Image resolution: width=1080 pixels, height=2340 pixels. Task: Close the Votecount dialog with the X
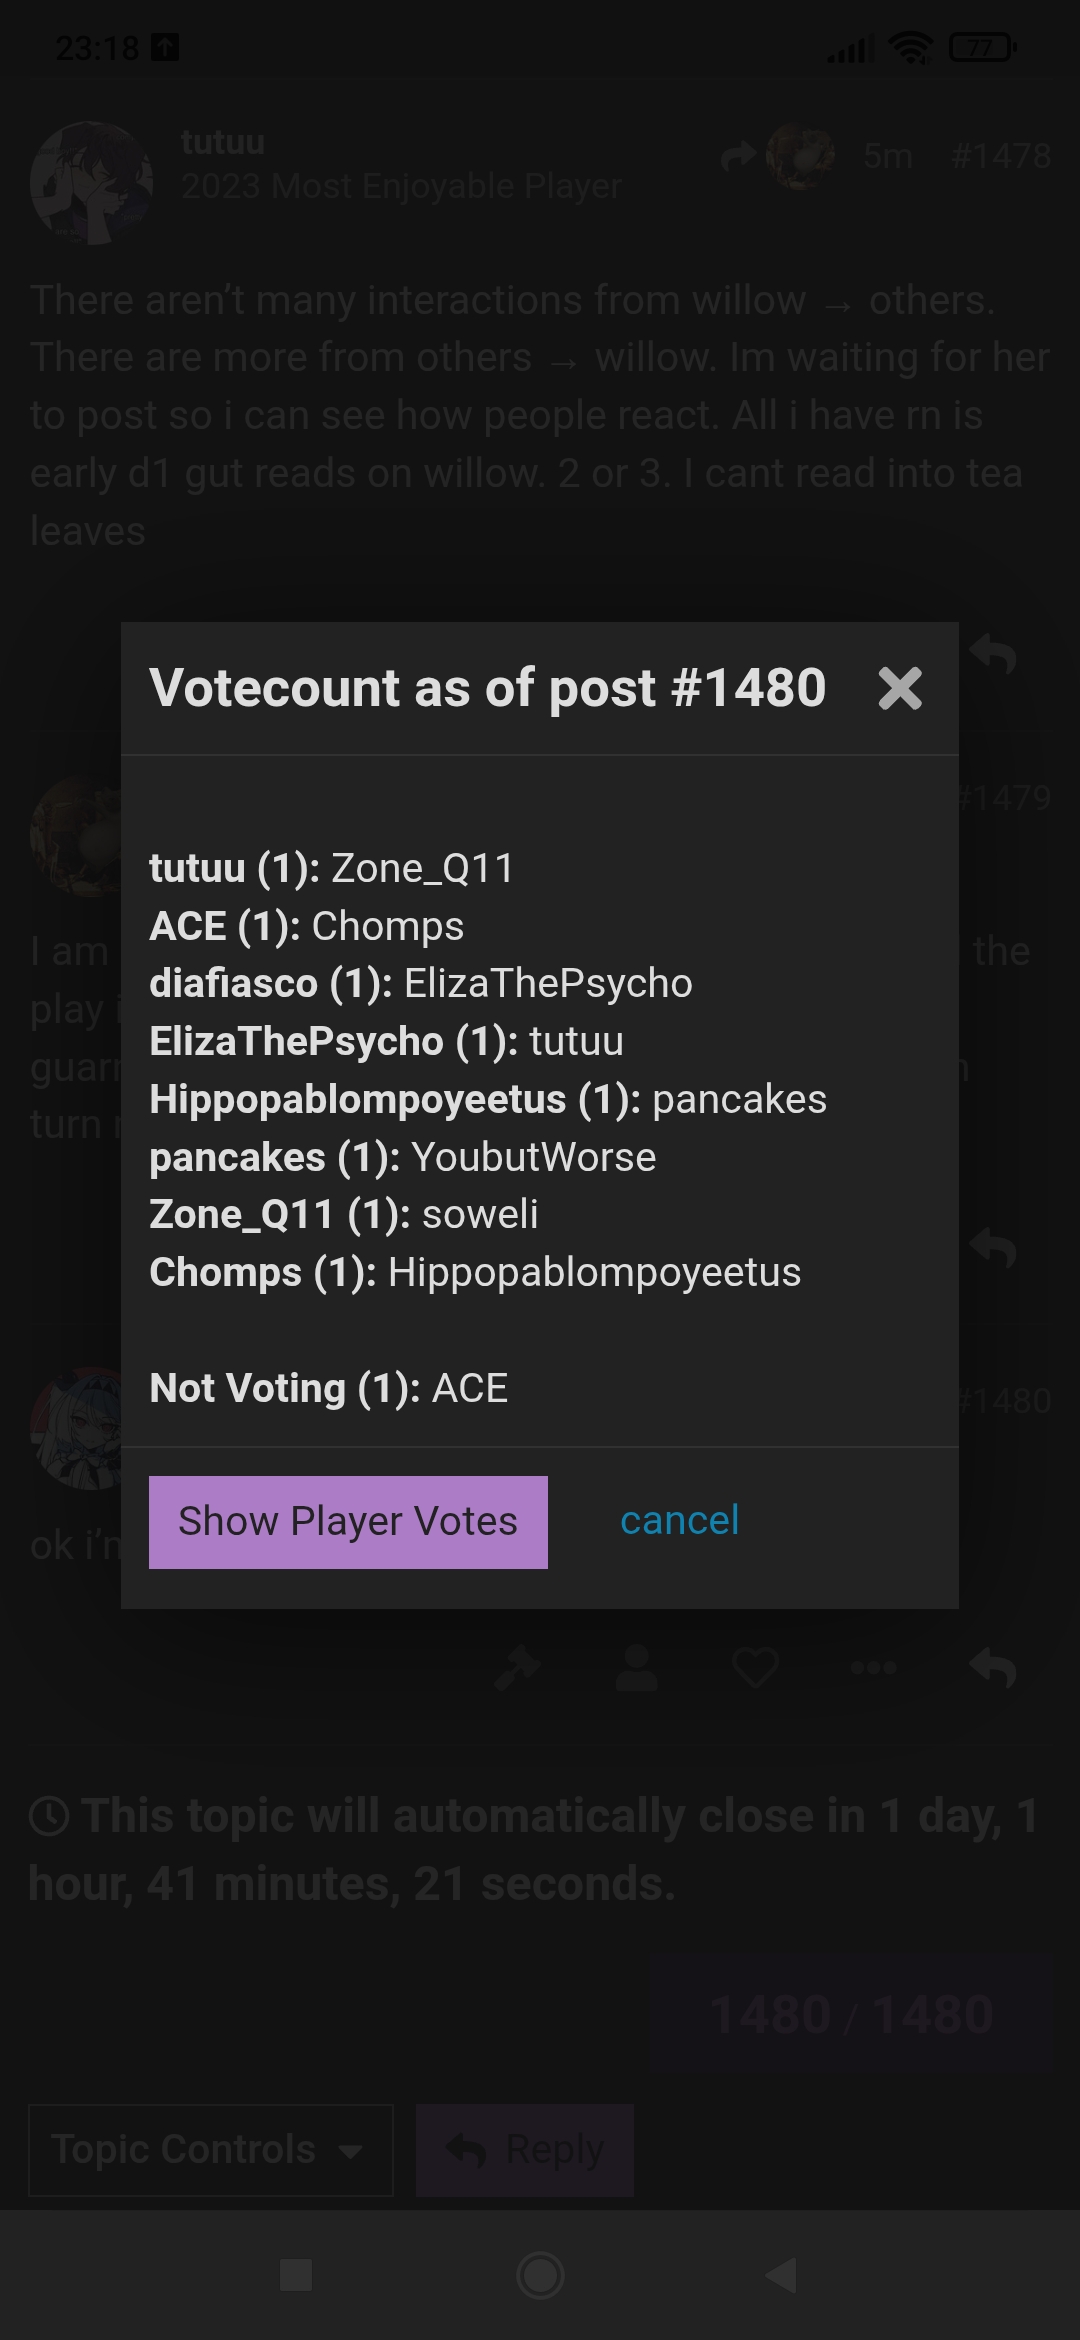pos(899,689)
